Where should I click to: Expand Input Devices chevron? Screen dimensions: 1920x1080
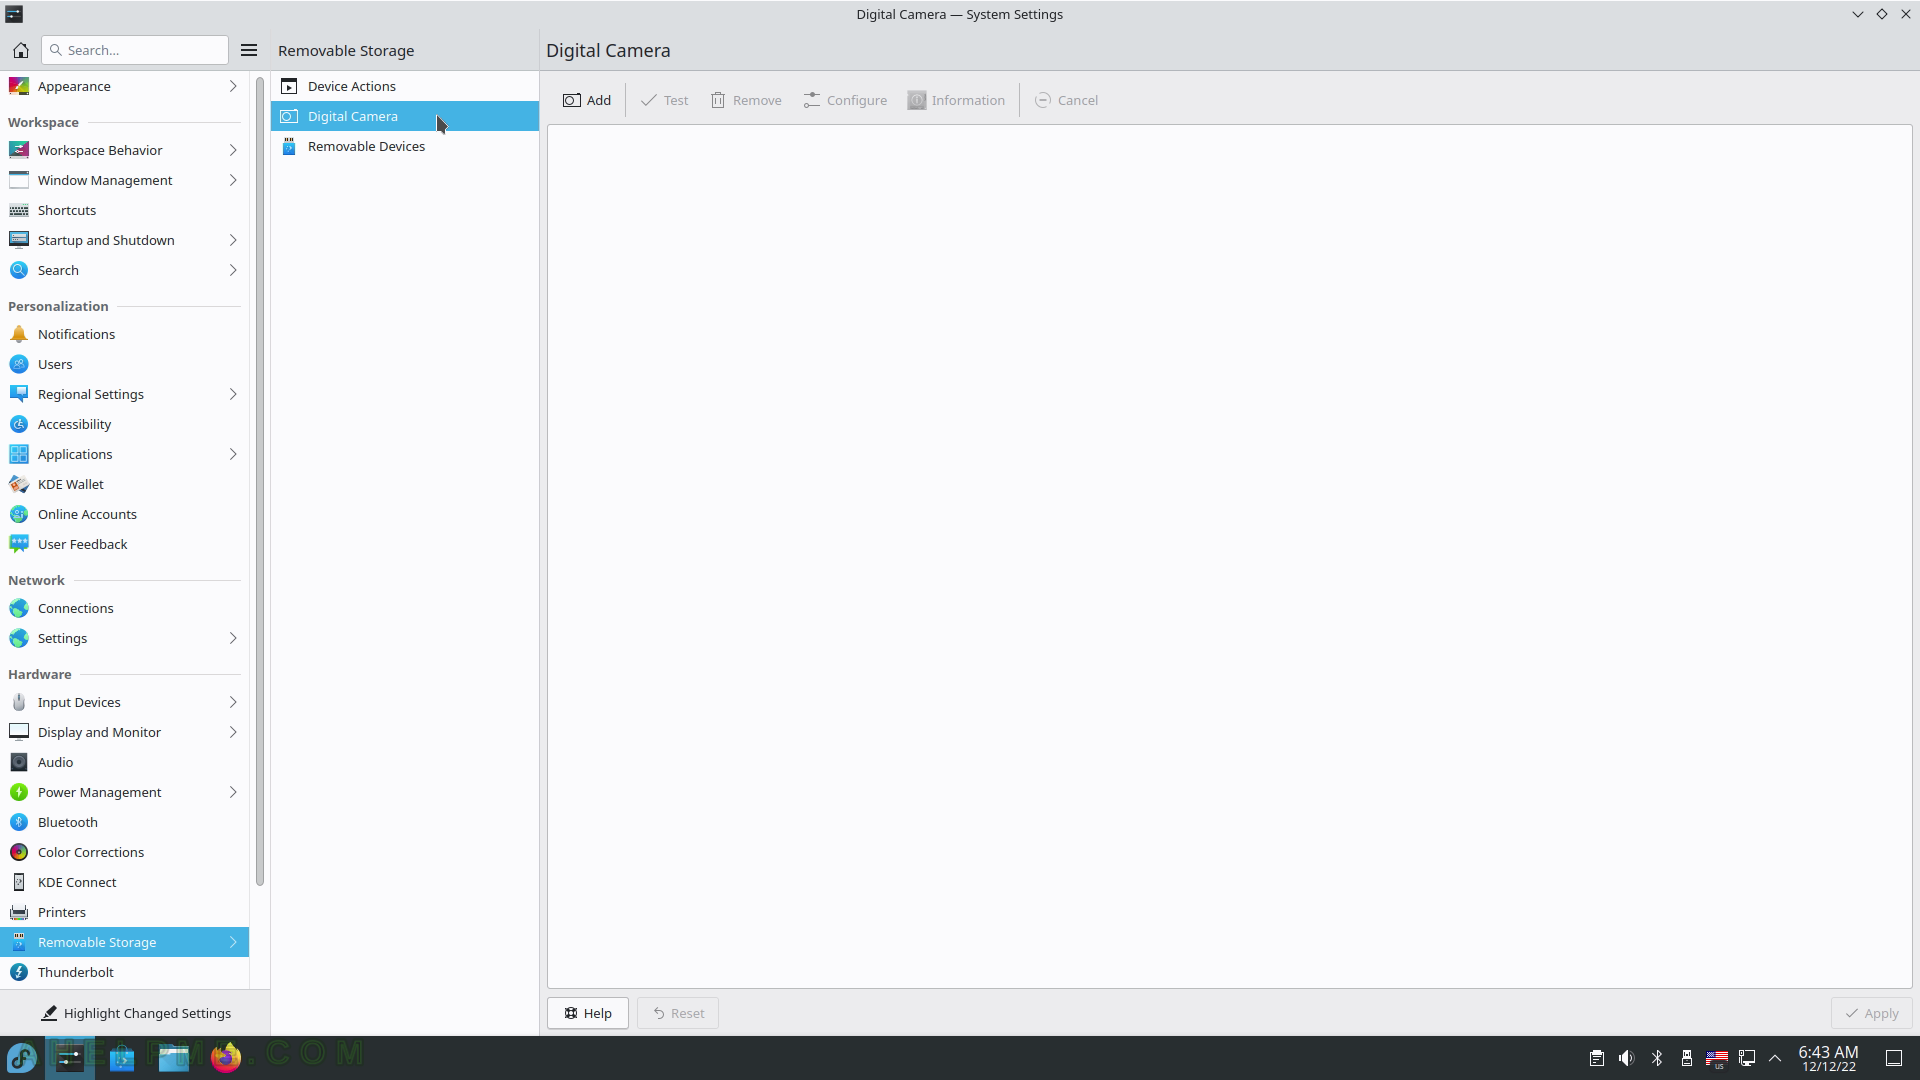point(233,702)
